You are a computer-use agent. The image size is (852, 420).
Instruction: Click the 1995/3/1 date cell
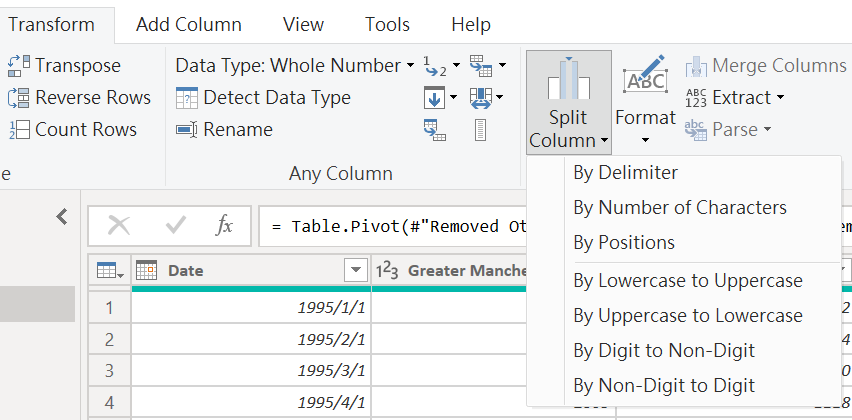click(x=251, y=371)
